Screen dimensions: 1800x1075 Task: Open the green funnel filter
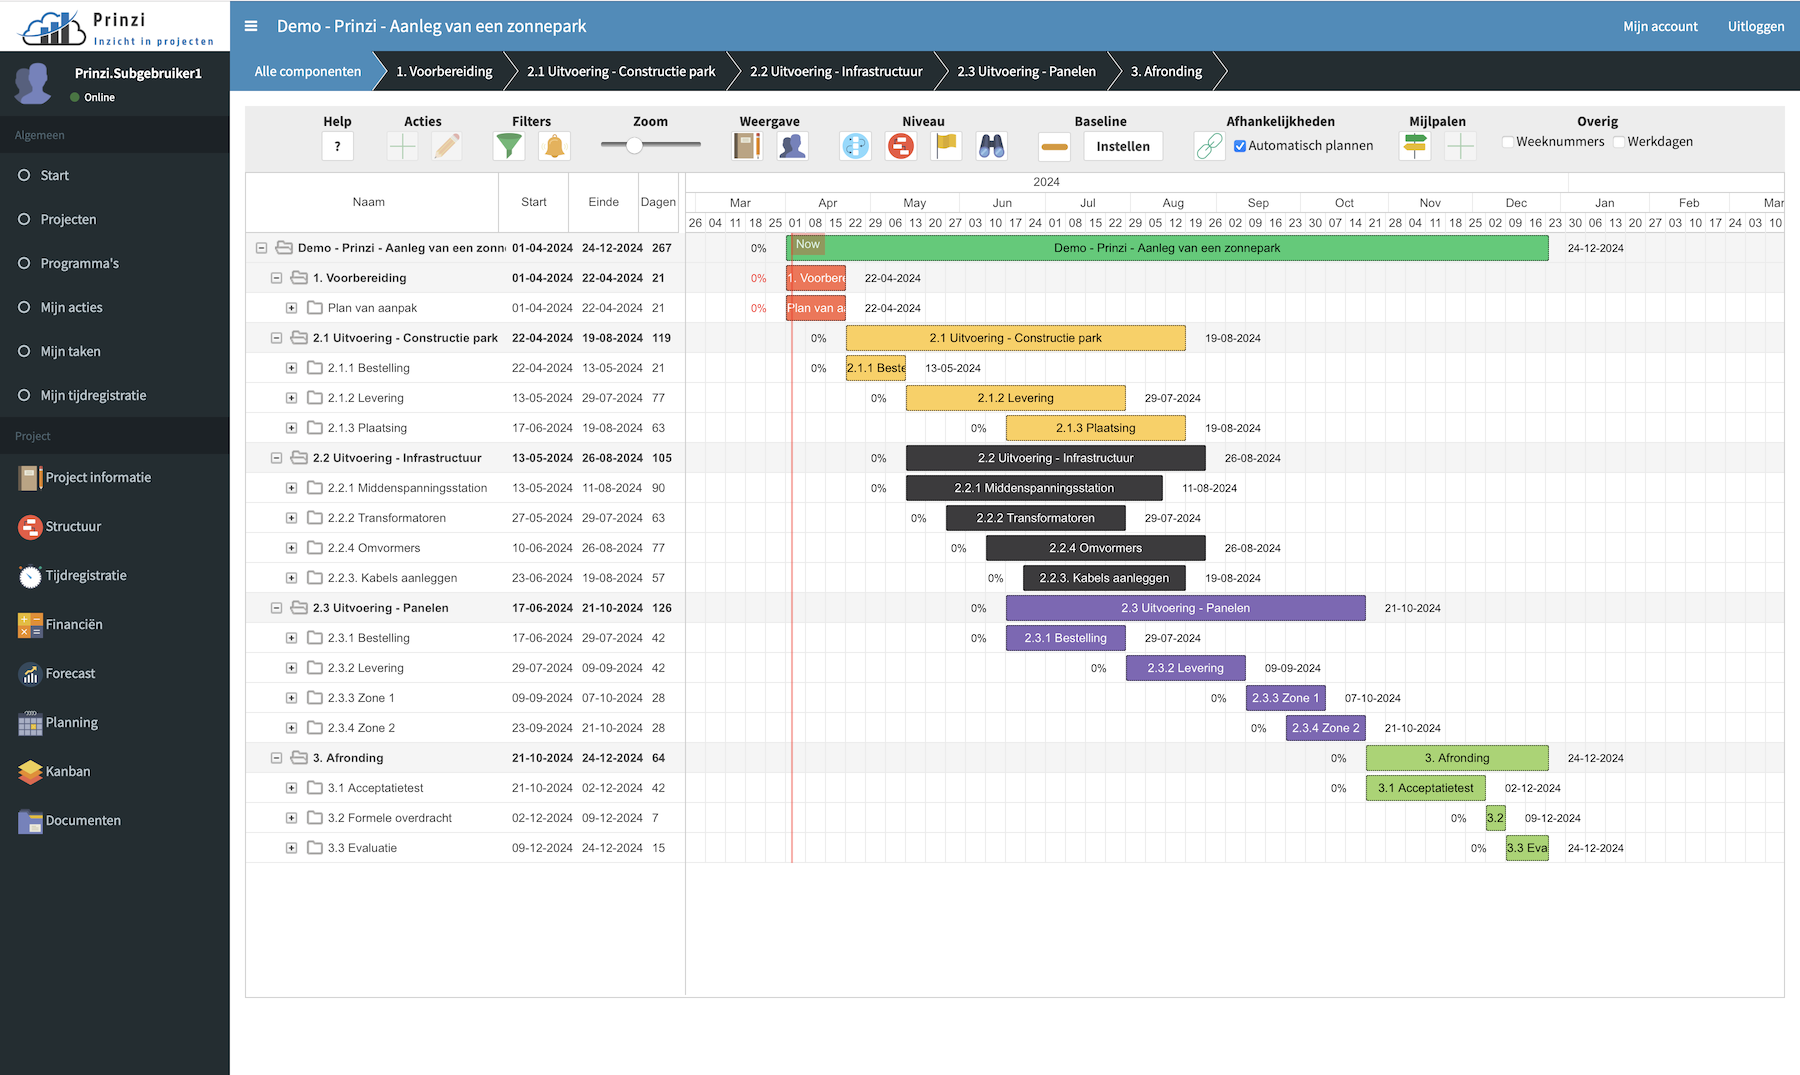509,146
